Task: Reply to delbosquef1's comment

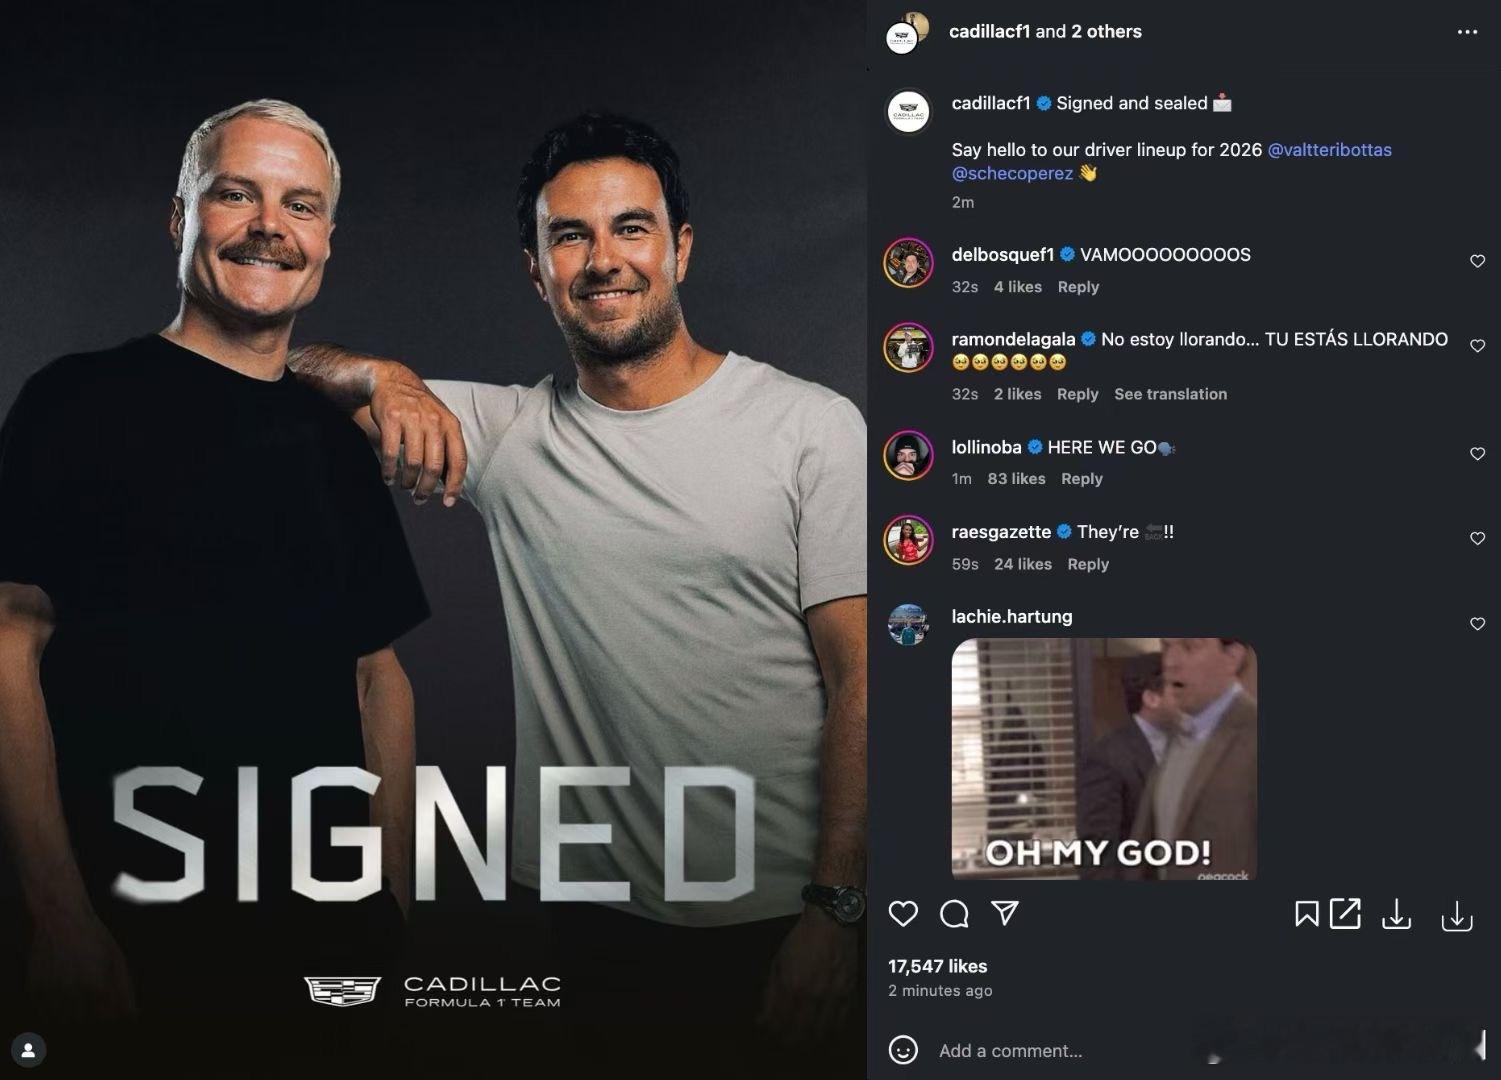Action: 1078,287
